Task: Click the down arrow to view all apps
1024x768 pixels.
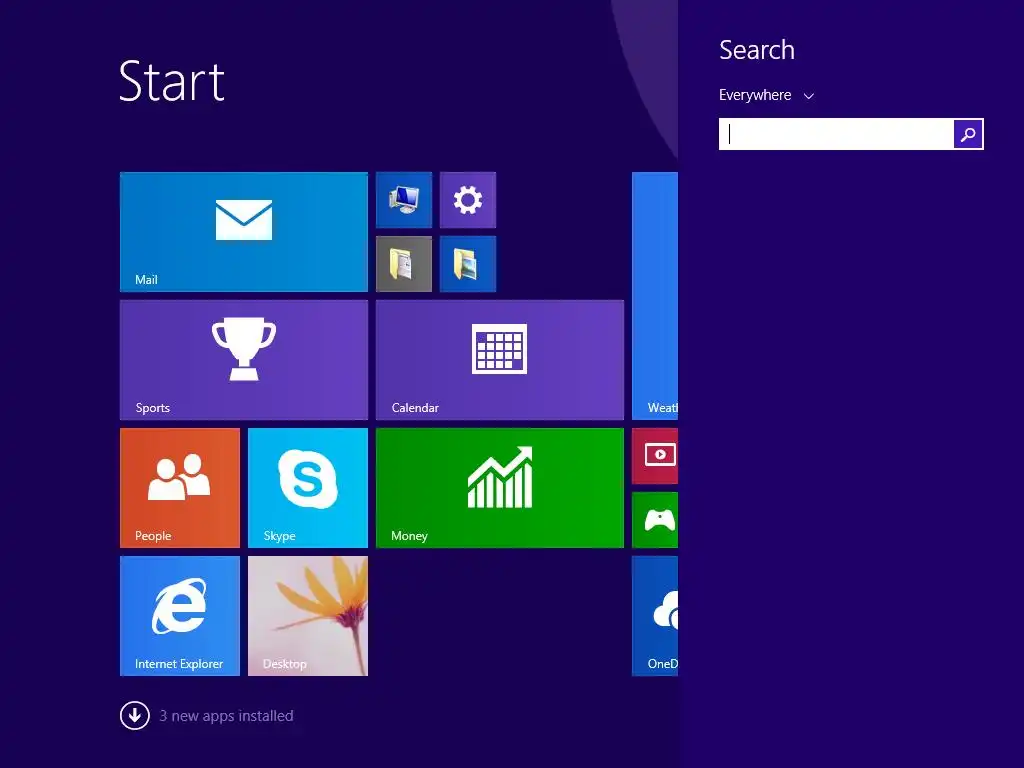Action: point(135,716)
